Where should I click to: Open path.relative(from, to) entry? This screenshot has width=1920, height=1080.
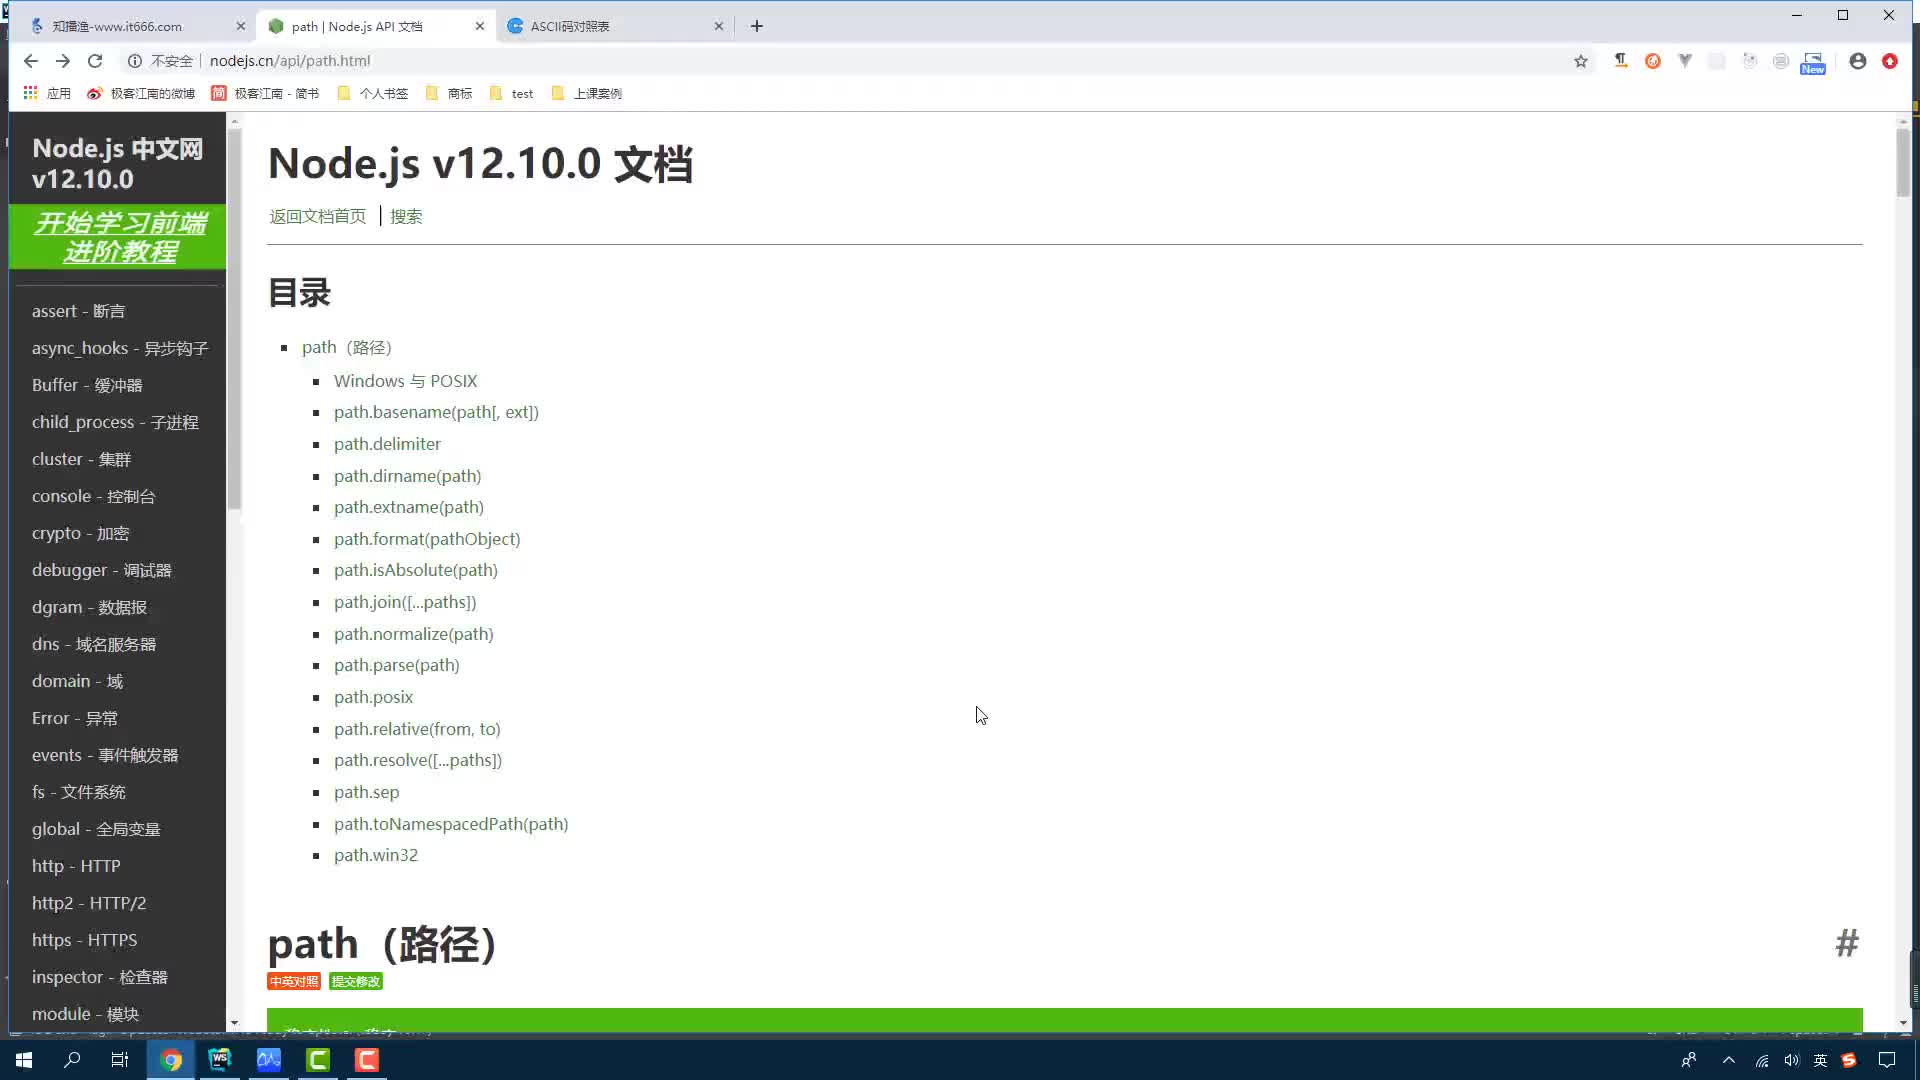pyautogui.click(x=417, y=729)
